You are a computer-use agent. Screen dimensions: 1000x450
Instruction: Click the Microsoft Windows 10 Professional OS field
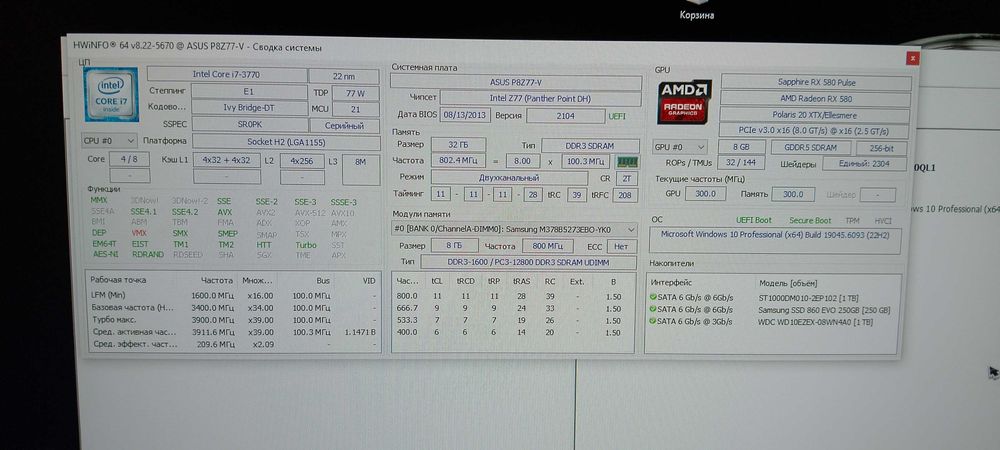pyautogui.click(x=775, y=241)
